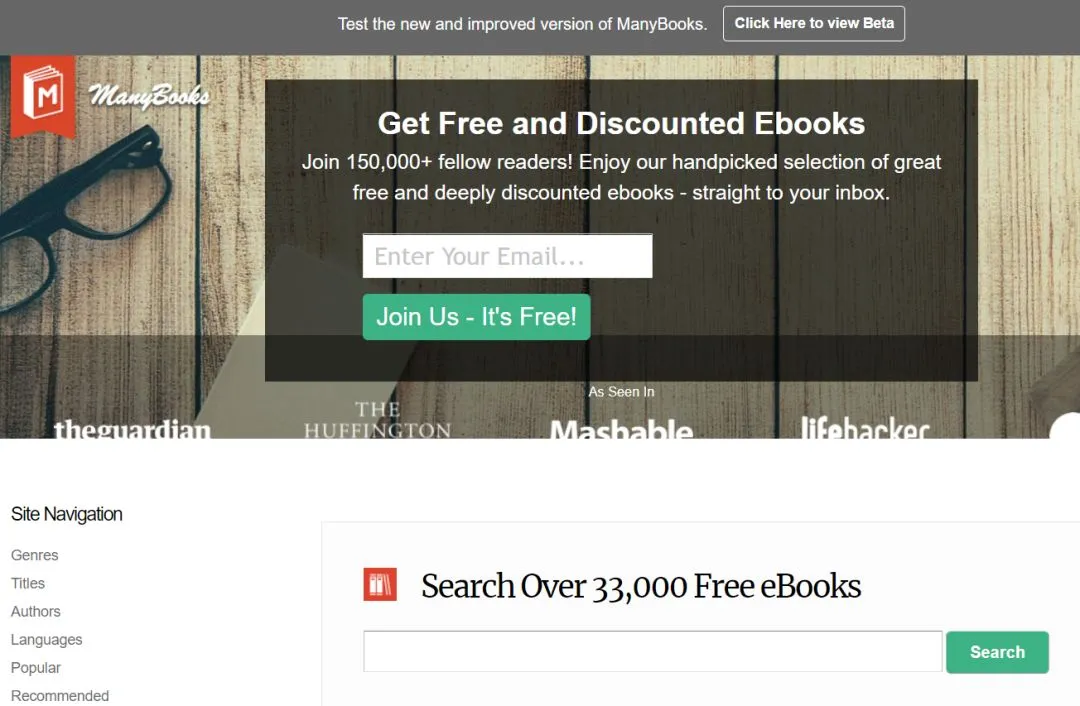Open Genres in Site Navigation
Viewport: 1080px width, 706px height.
pyautogui.click(x=34, y=555)
